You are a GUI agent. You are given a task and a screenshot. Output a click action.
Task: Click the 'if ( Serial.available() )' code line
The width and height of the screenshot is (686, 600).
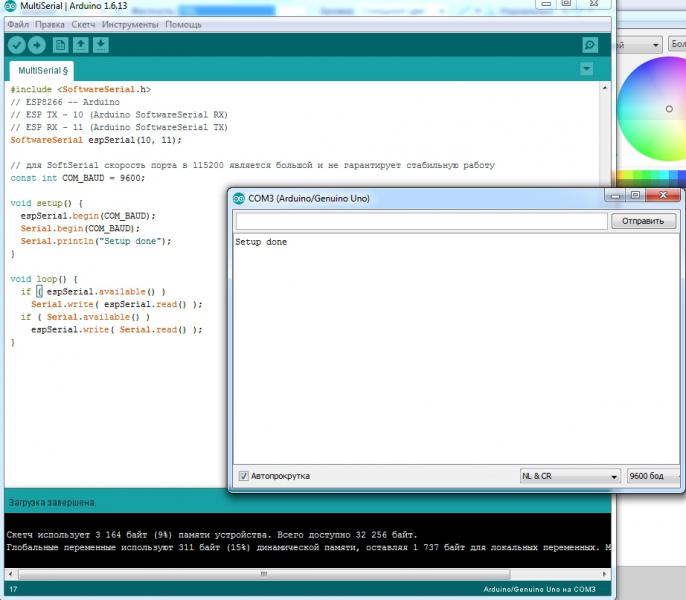click(x=85, y=317)
